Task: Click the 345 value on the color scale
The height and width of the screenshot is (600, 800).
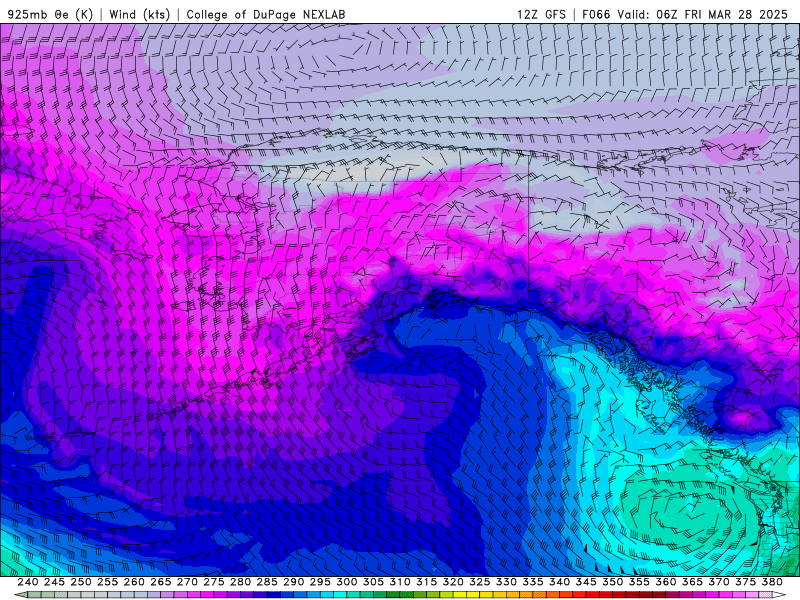Action: [585, 582]
